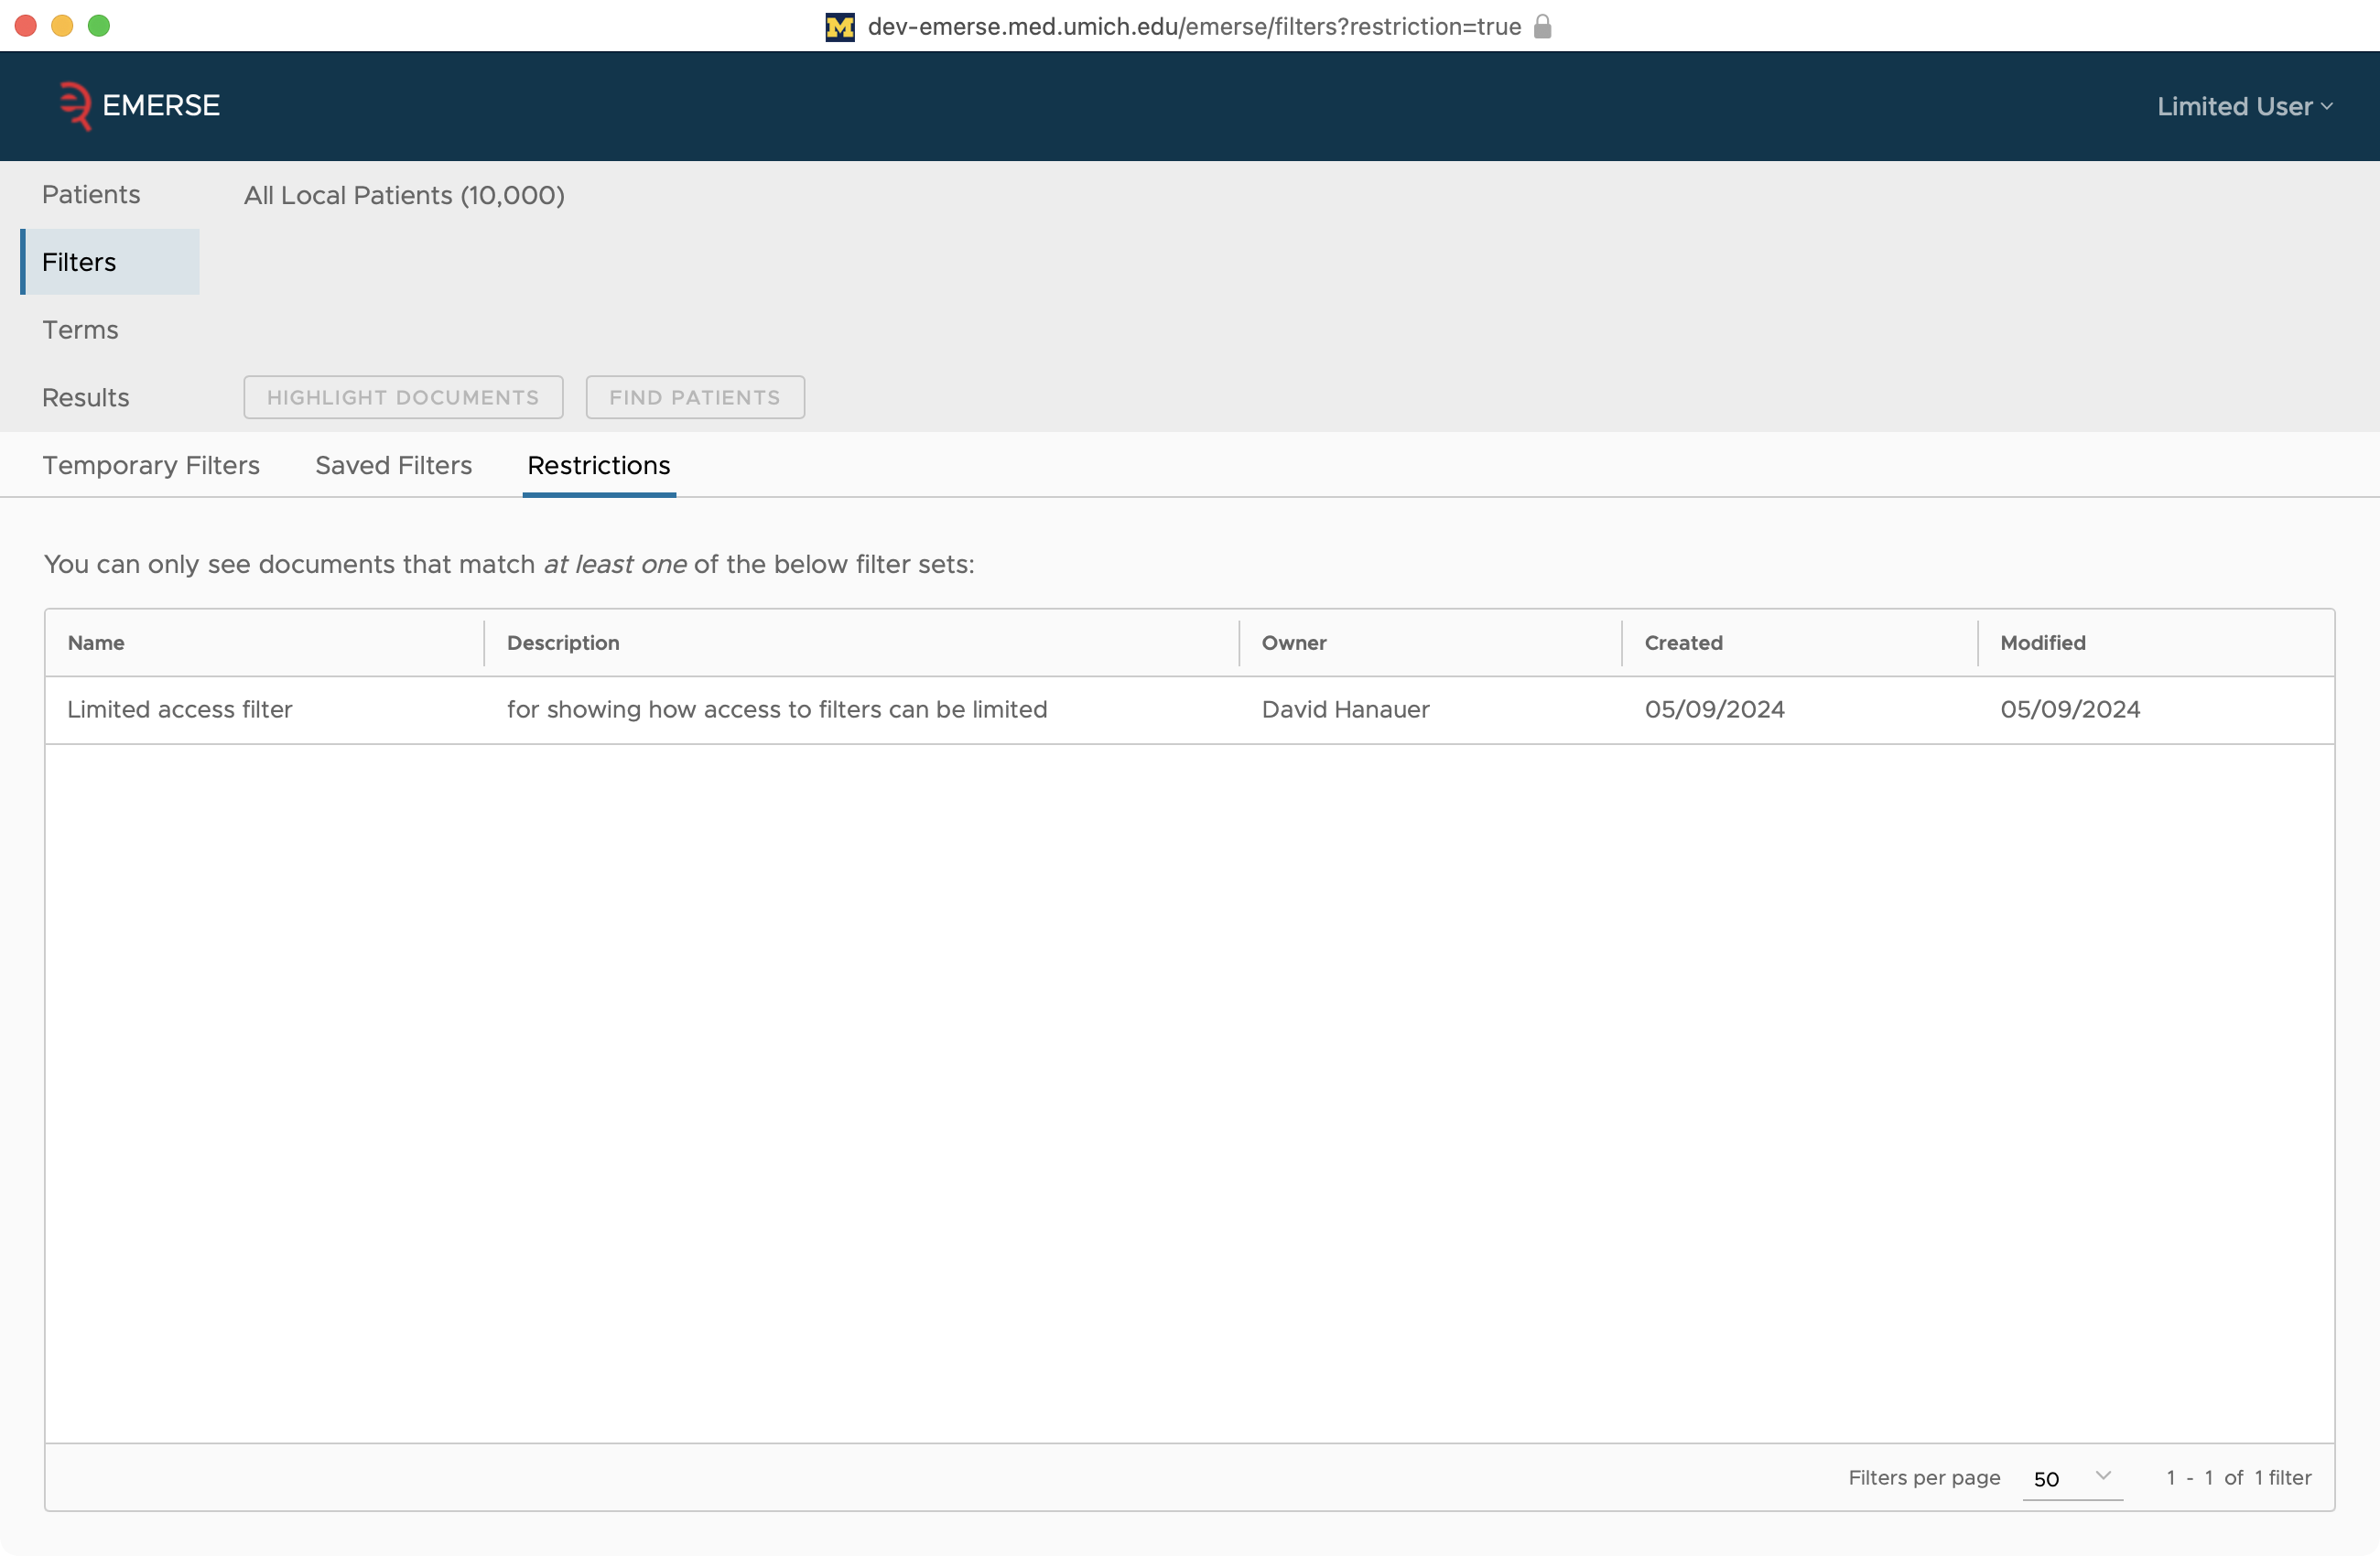Select the Saved Filters tab
Screen dimensions: 2380x1556
tap(394, 465)
